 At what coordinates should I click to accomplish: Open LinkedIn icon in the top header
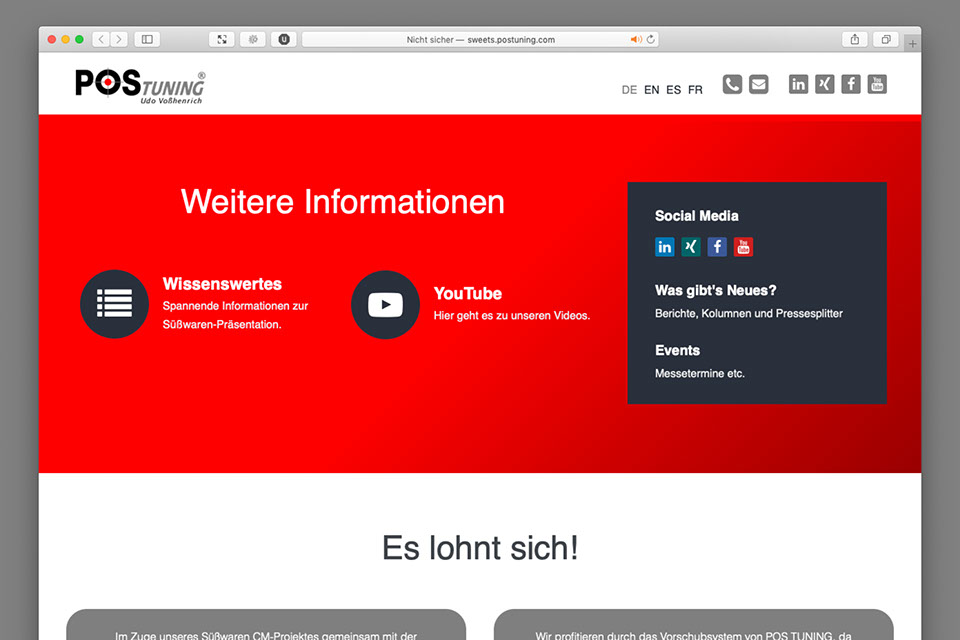tap(798, 85)
